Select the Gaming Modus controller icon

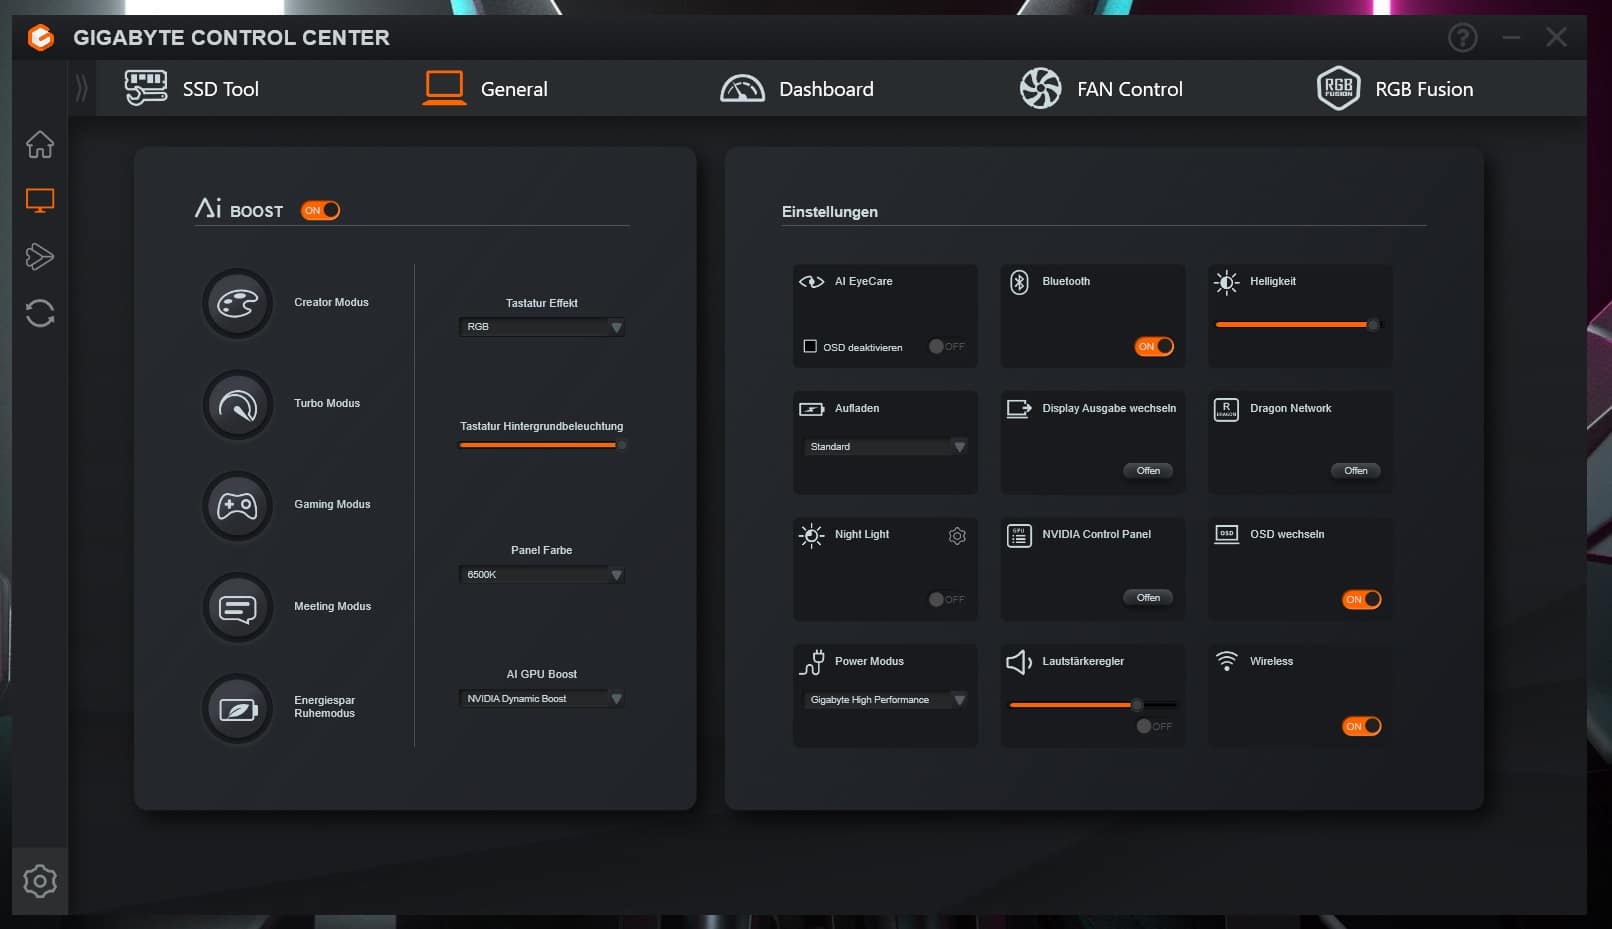(238, 506)
